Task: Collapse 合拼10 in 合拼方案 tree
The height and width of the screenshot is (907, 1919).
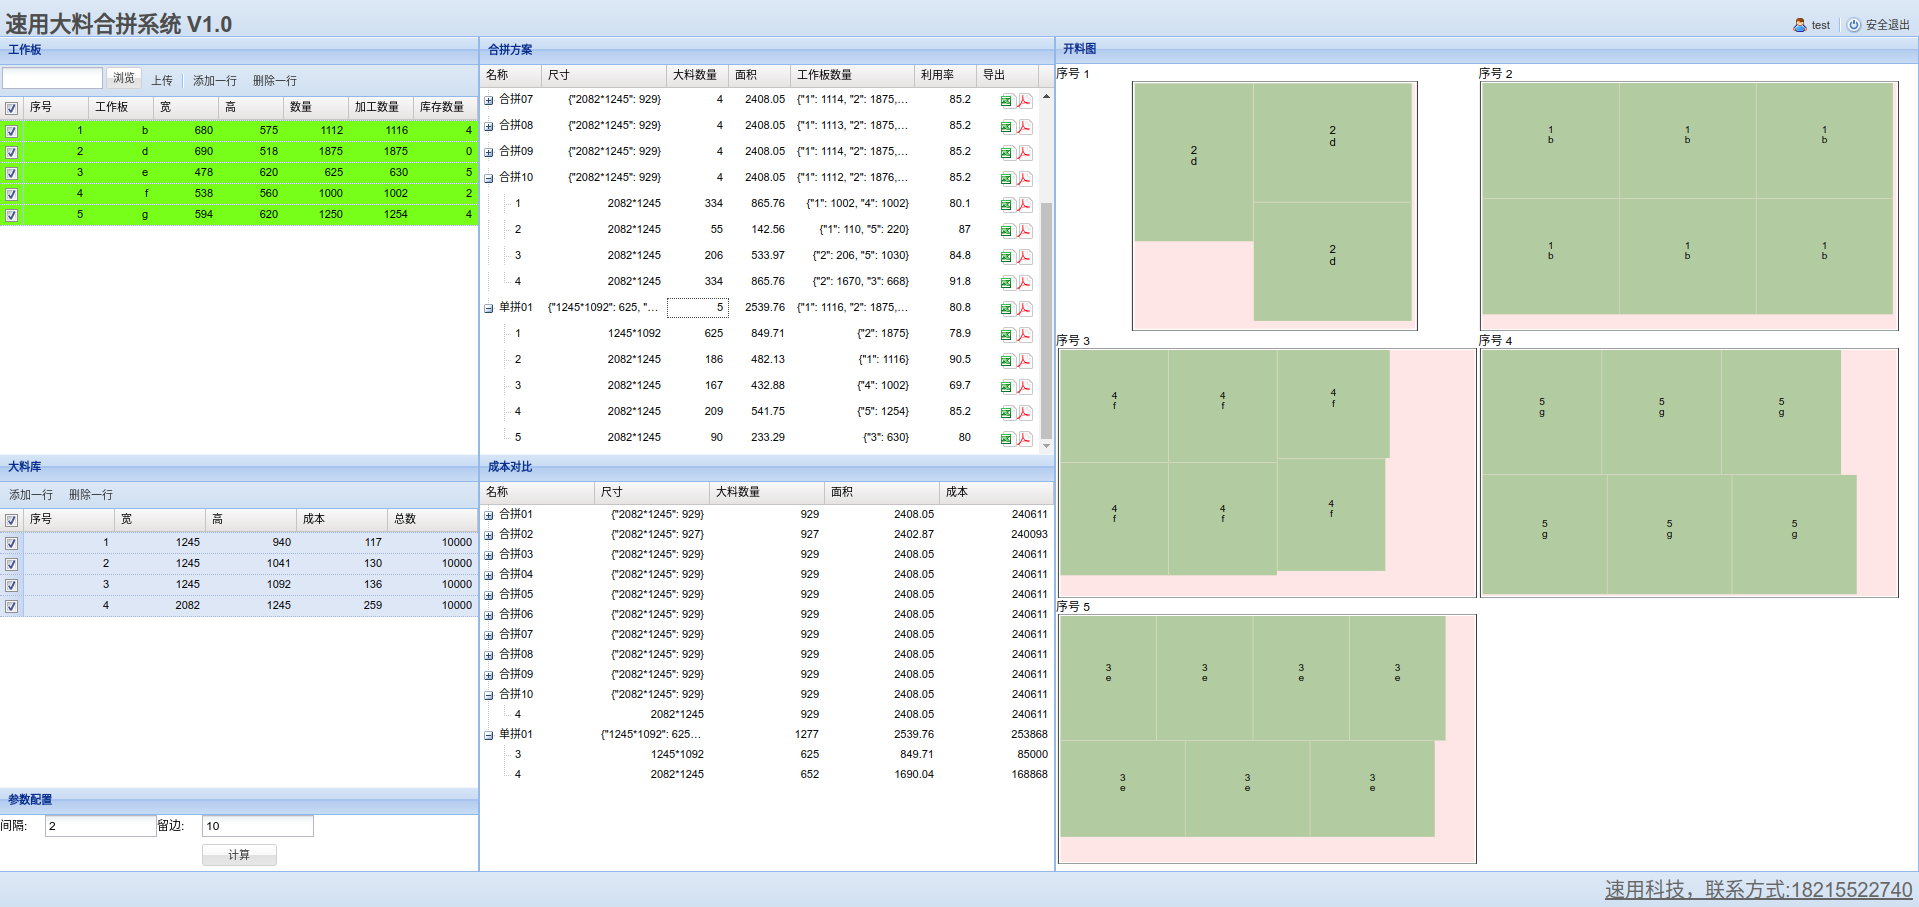Action: tap(489, 178)
